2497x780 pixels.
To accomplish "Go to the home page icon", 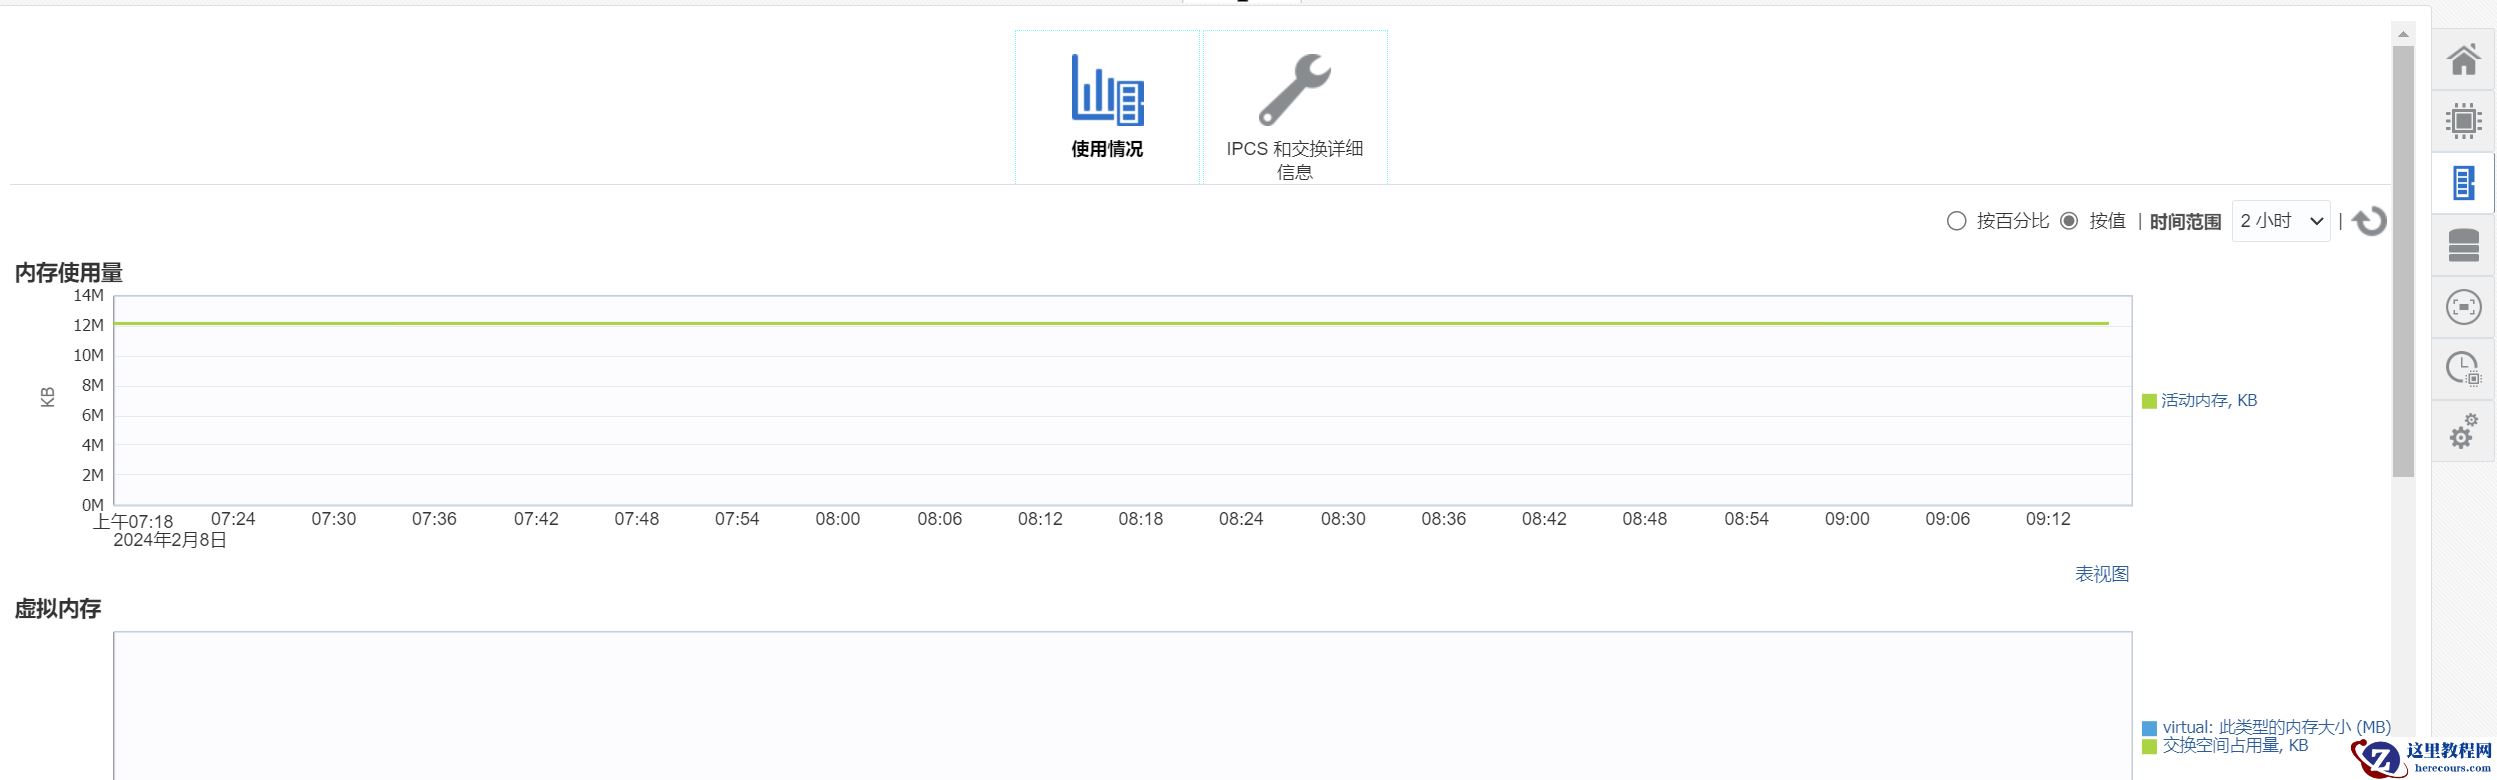I will (x=2463, y=60).
